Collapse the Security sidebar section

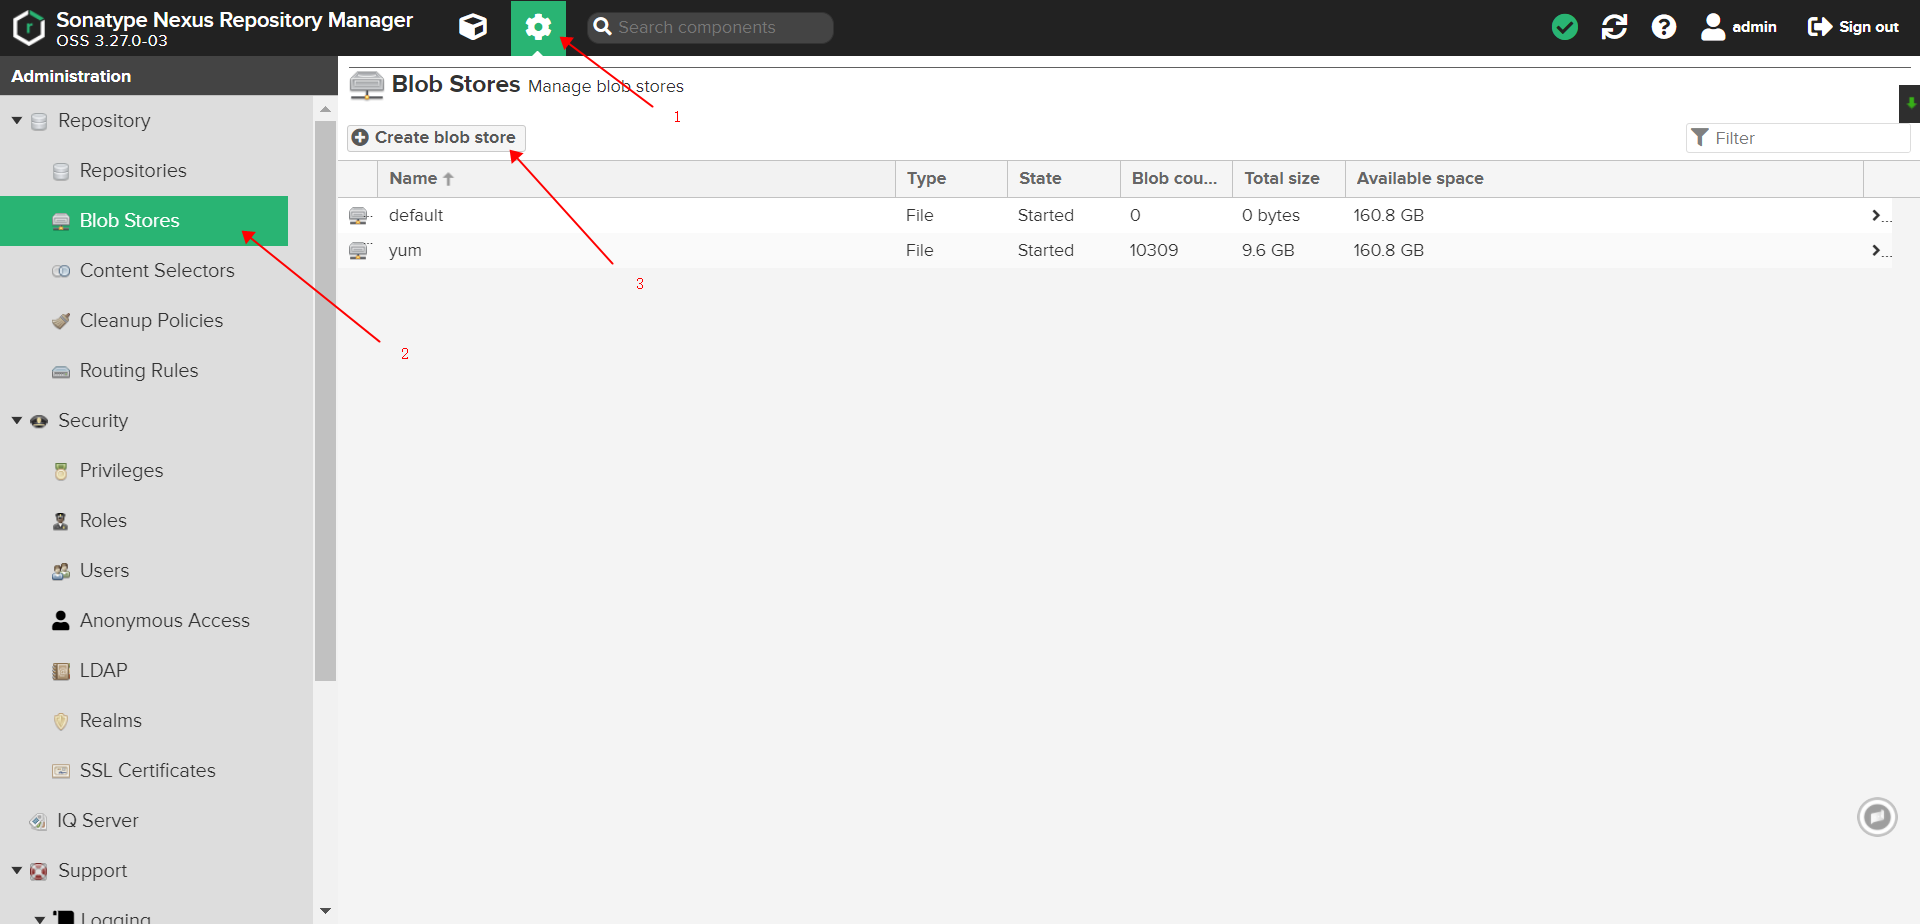pyautogui.click(x=16, y=420)
